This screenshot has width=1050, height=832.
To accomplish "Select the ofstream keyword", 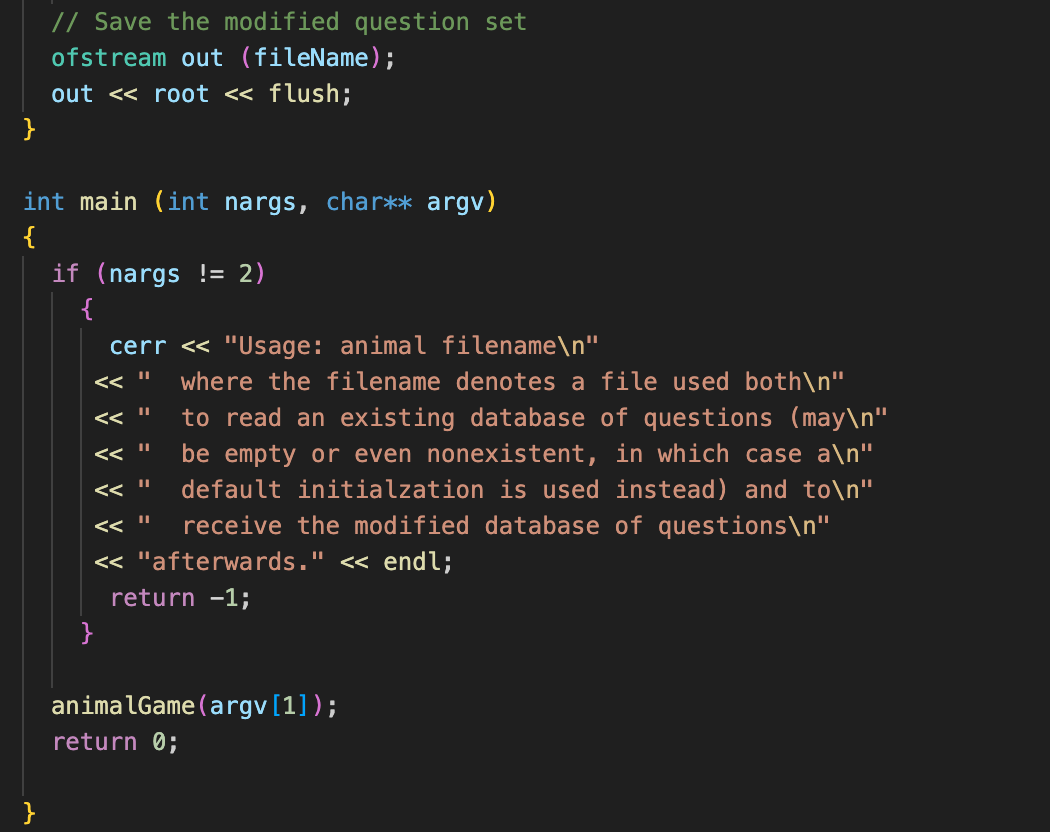I will point(108,57).
